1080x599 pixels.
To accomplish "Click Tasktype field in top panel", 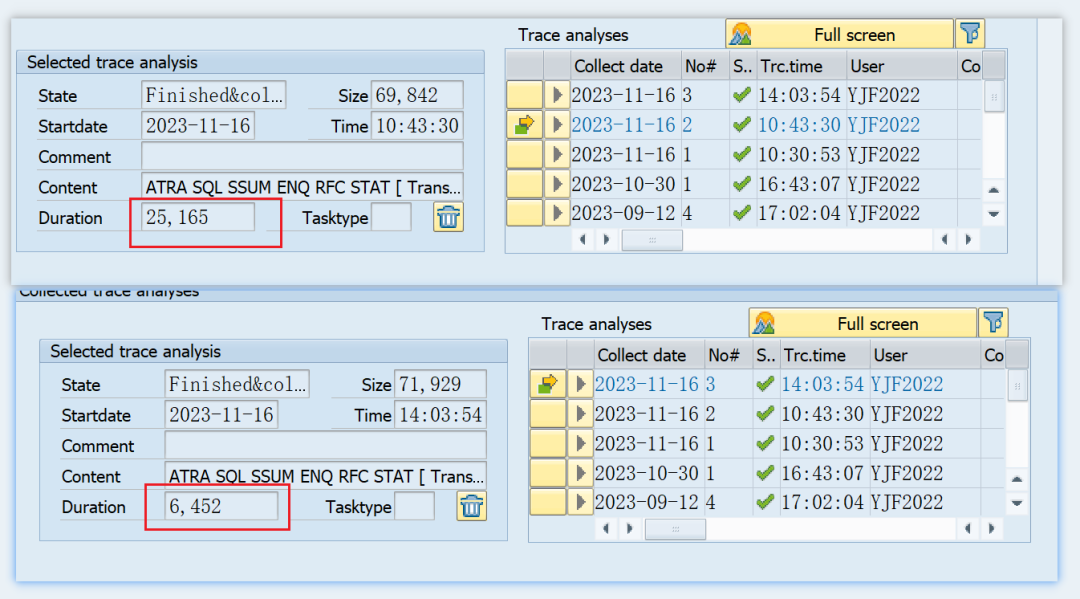I will (391, 218).
